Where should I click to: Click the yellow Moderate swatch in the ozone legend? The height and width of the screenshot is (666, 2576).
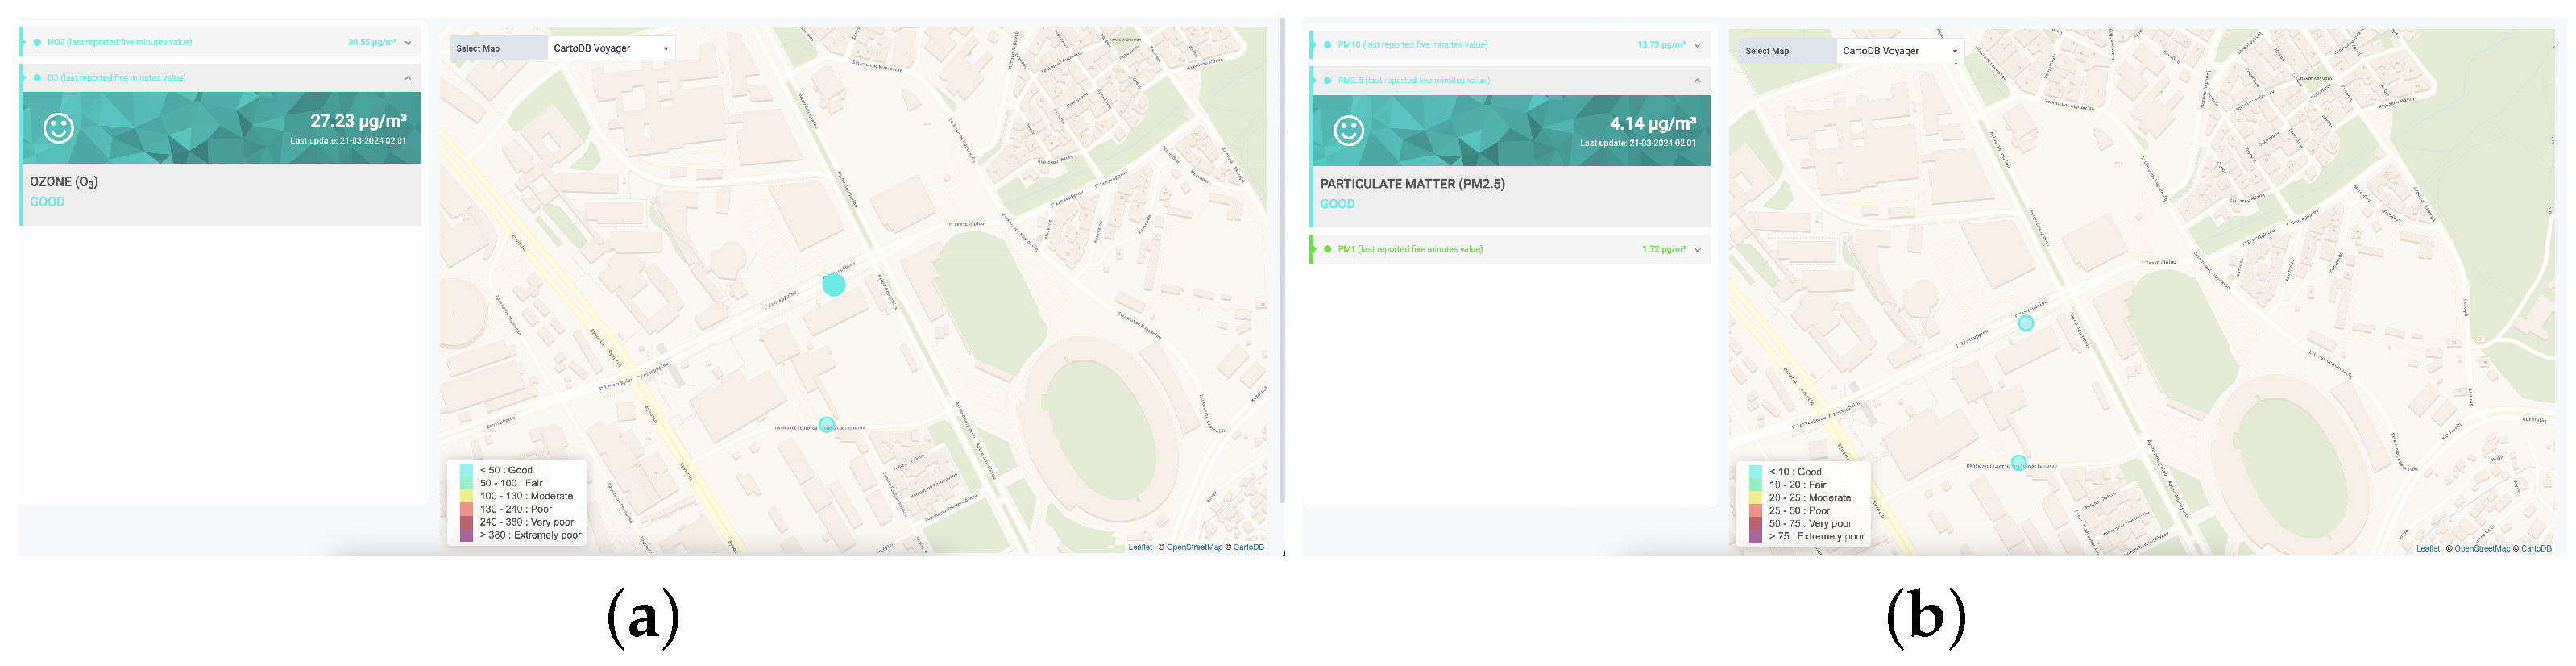466,496
